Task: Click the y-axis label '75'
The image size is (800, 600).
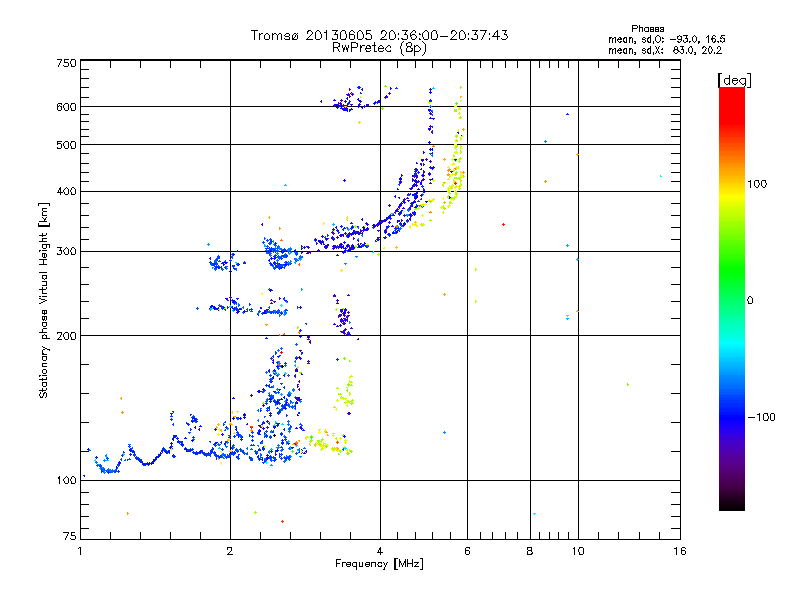Action: [69, 536]
